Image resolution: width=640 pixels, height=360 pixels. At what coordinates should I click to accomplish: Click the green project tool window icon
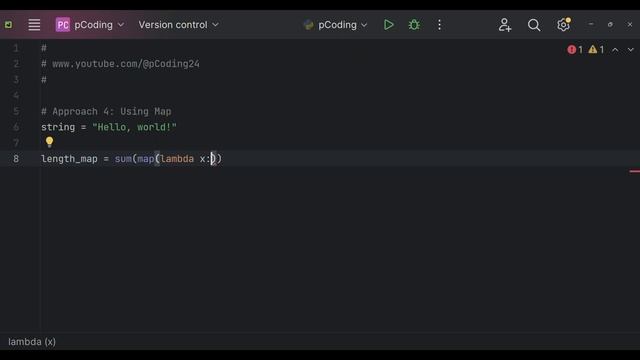pos(9,25)
